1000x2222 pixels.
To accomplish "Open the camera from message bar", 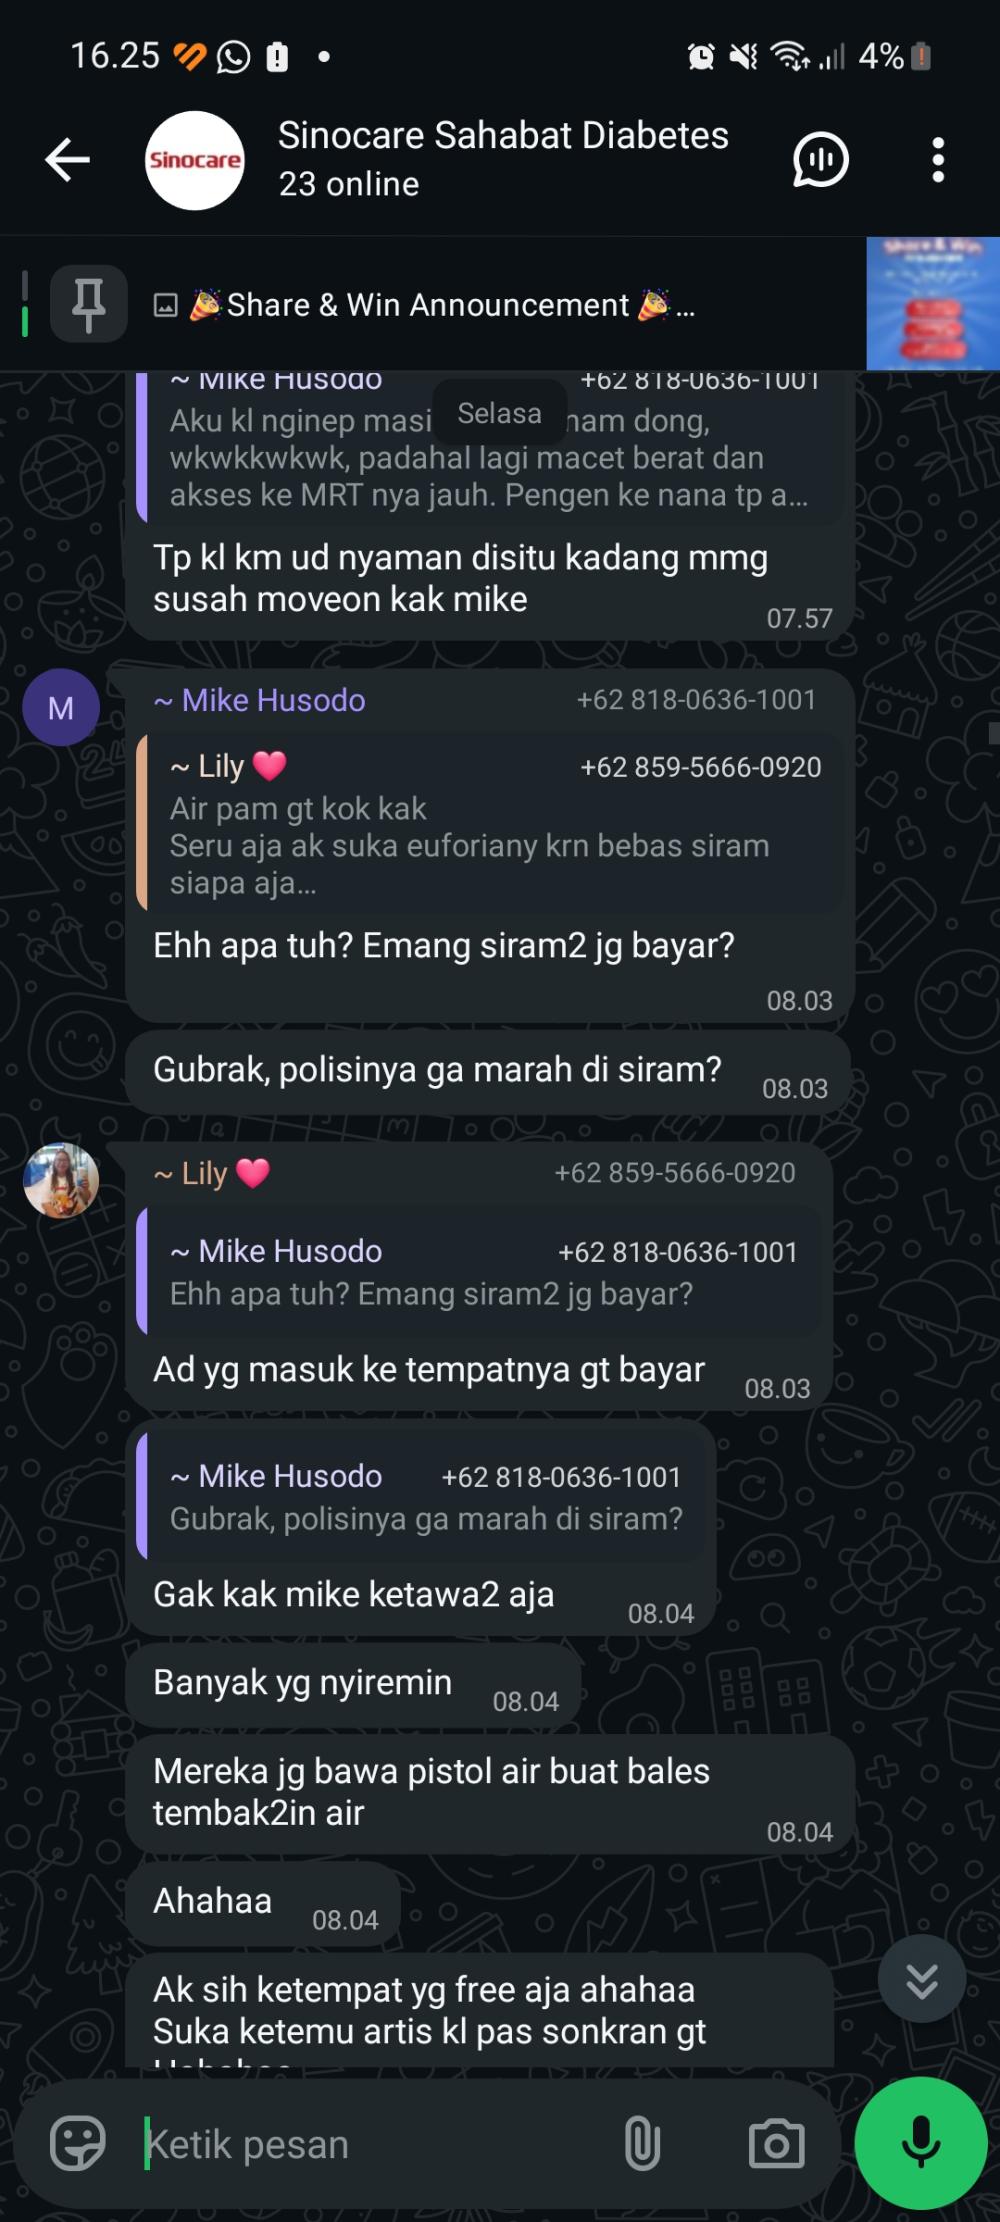I will click(776, 2145).
